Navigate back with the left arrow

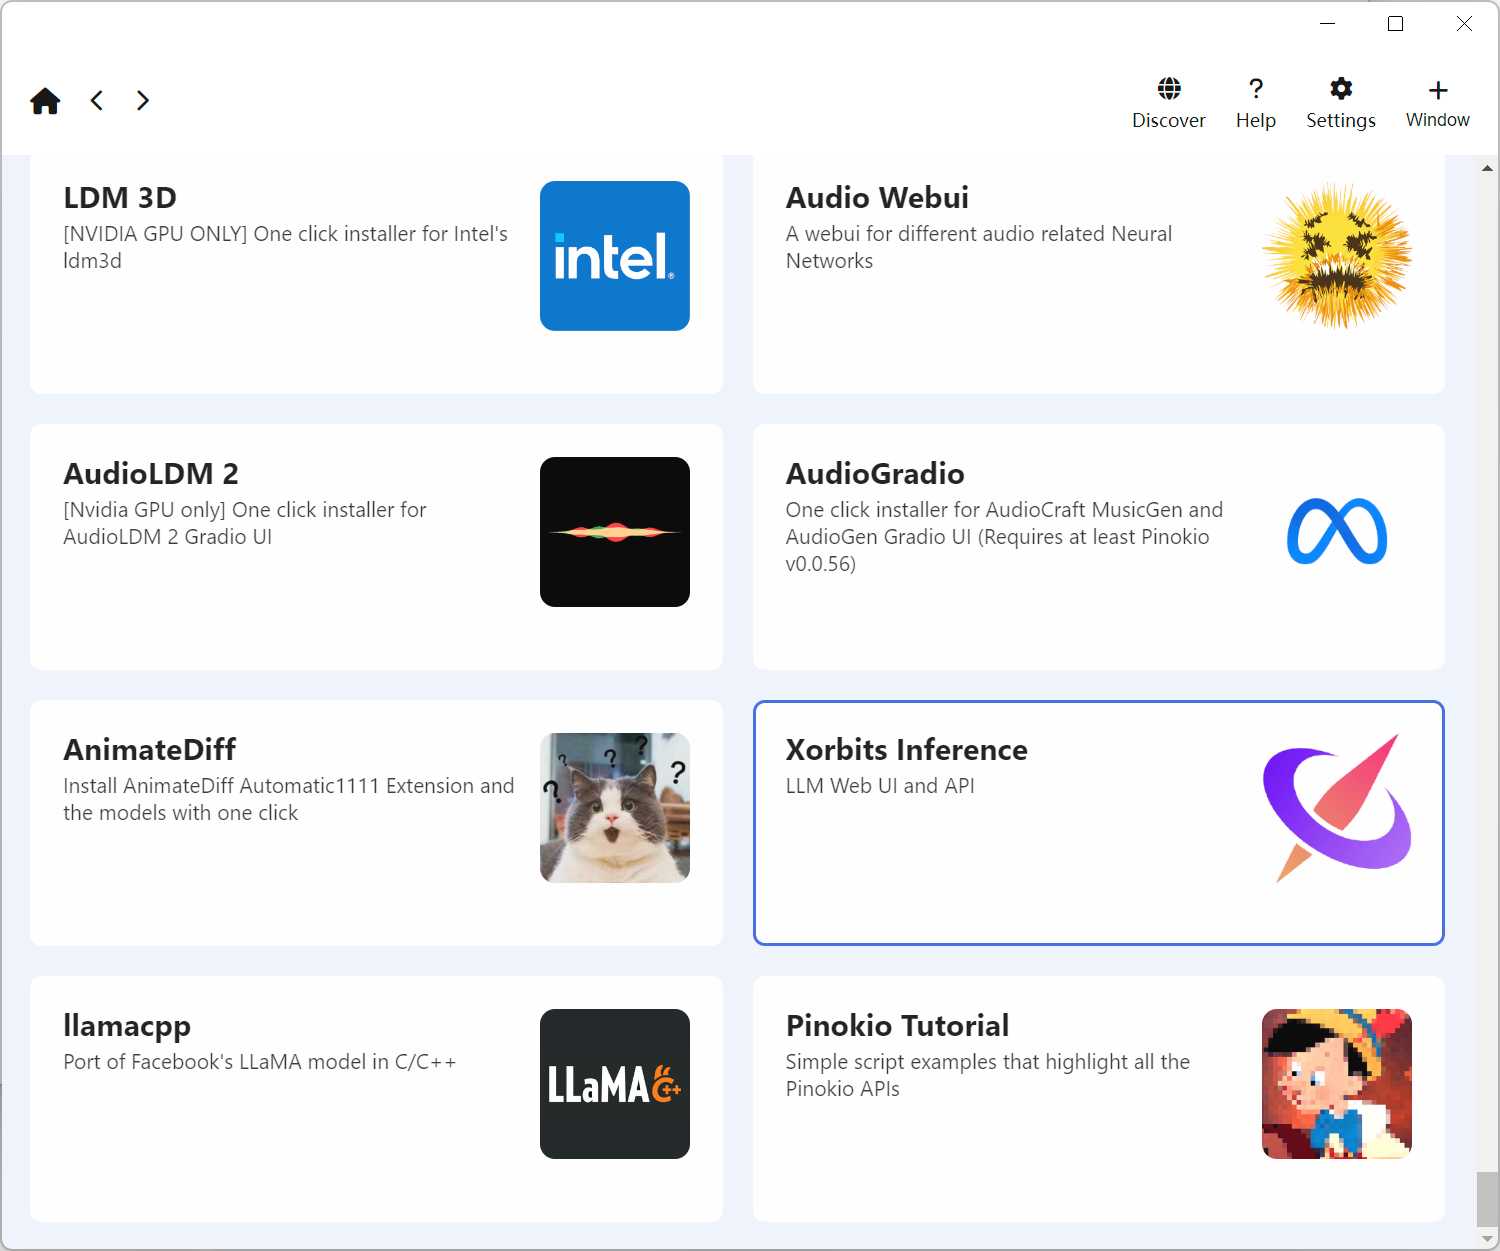[x=97, y=100]
